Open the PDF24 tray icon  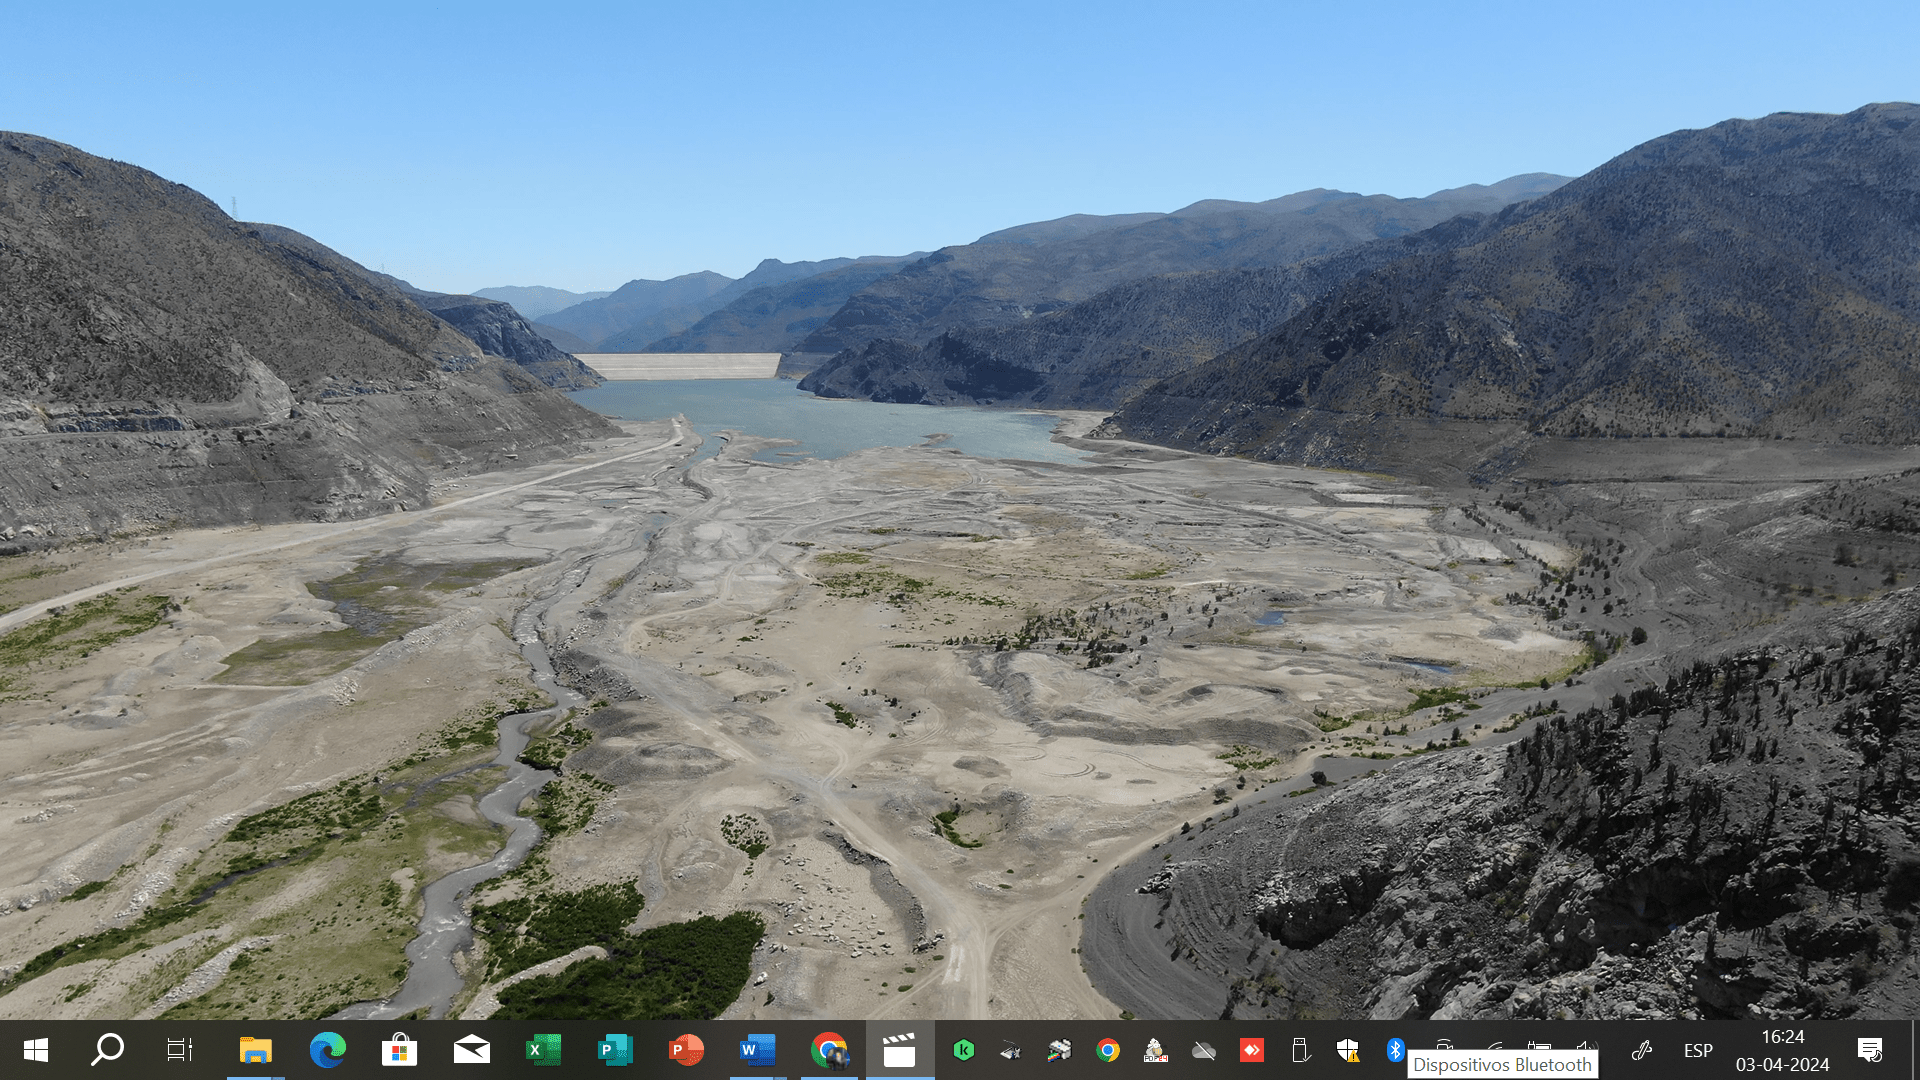(1155, 1050)
